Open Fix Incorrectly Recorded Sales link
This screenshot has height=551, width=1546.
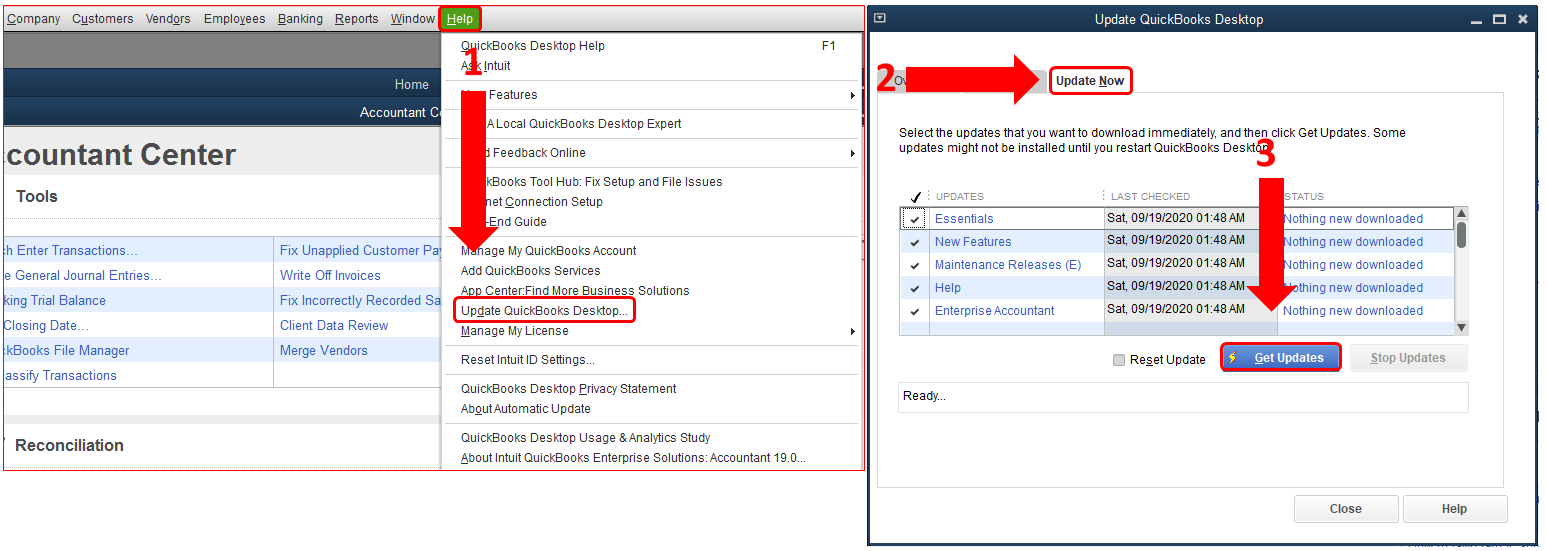pyautogui.click(x=361, y=301)
